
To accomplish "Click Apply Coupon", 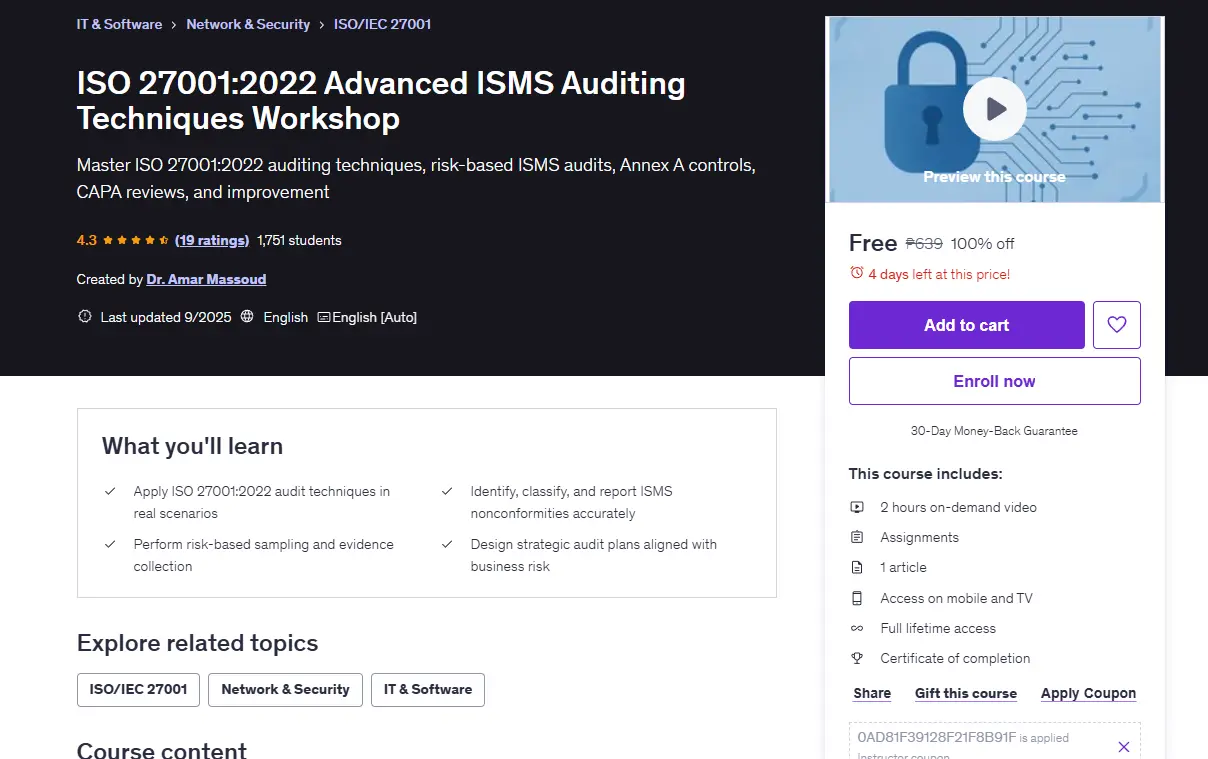I will pyautogui.click(x=1088, y=693).
